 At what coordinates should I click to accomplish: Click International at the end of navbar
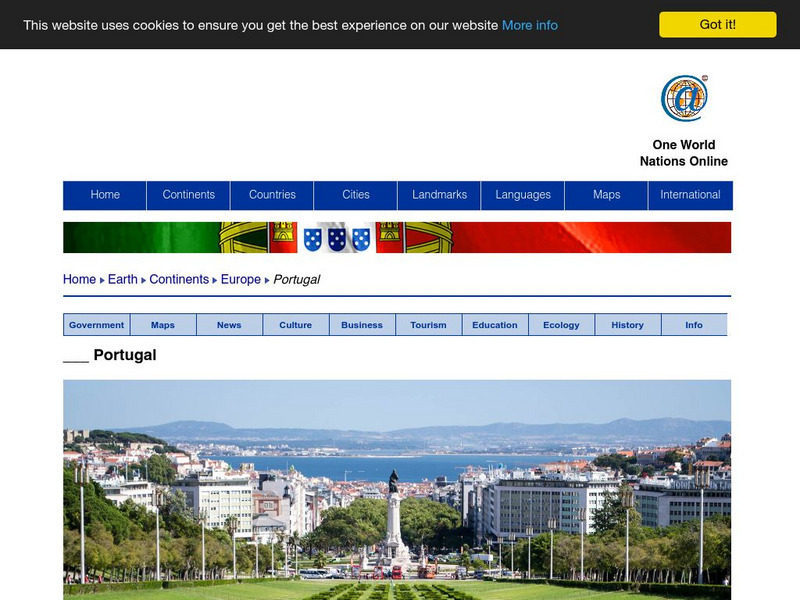click(689, 195)
